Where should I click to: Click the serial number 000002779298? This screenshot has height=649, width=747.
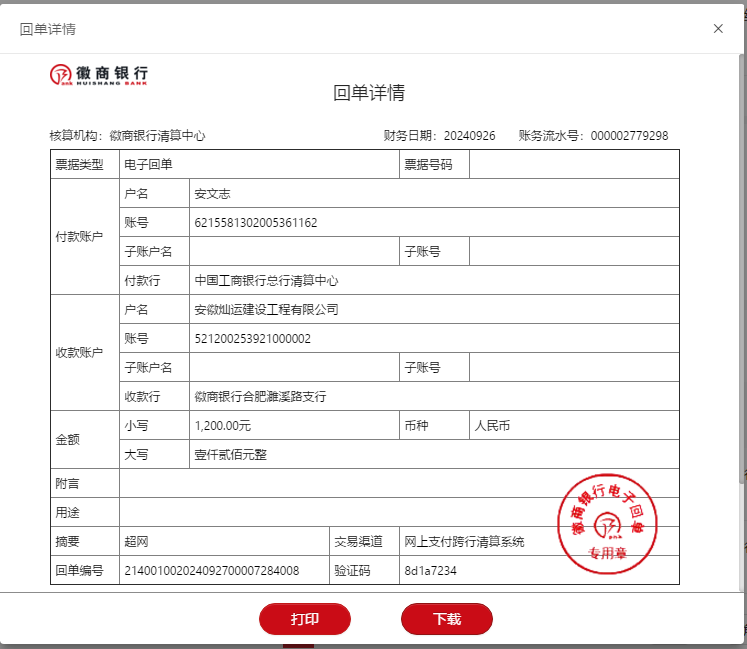(x=629, y=136)
